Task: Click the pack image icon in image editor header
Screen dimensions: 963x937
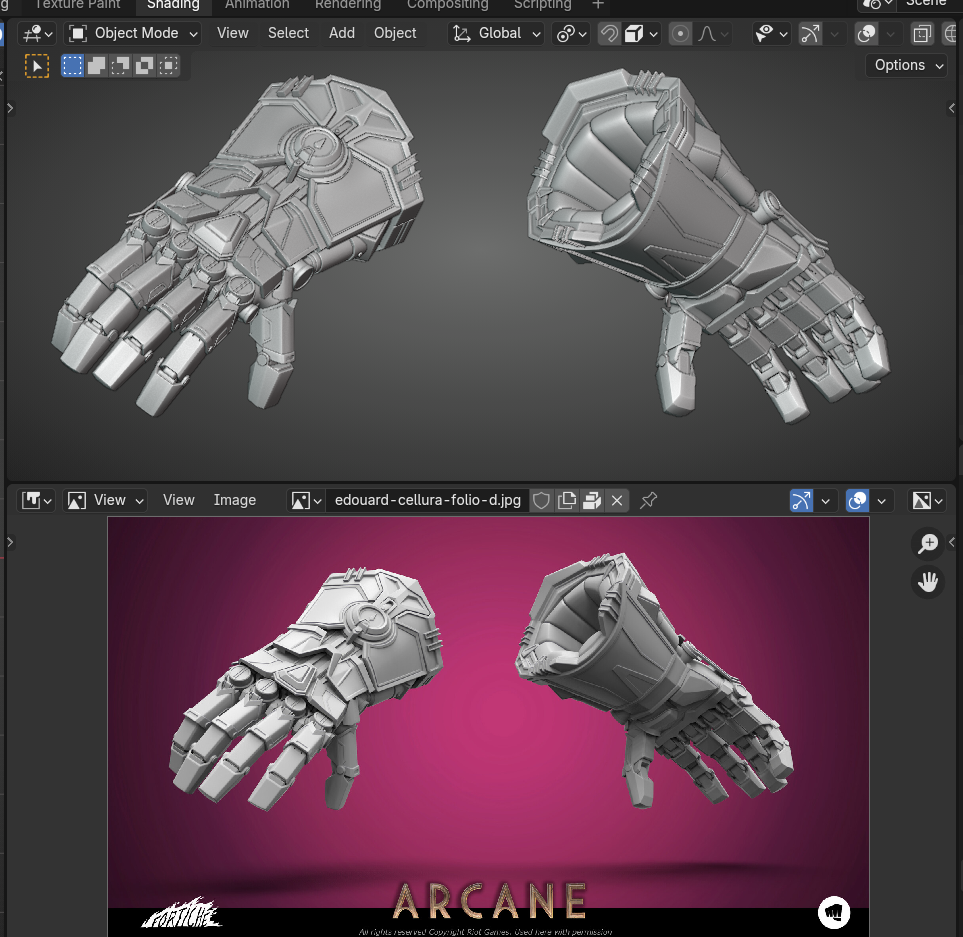Action: tap(591, 500)
